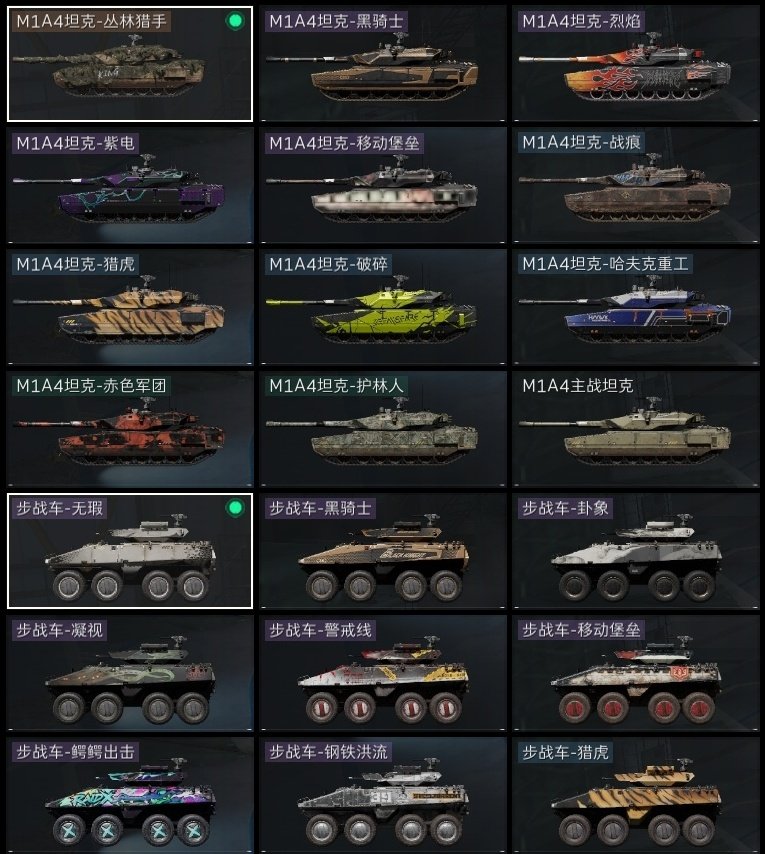Viewport: 765px width, 854px height.
Task: Pick the 步战车-凝视 vehicle skin
Action: click(130, 673)
